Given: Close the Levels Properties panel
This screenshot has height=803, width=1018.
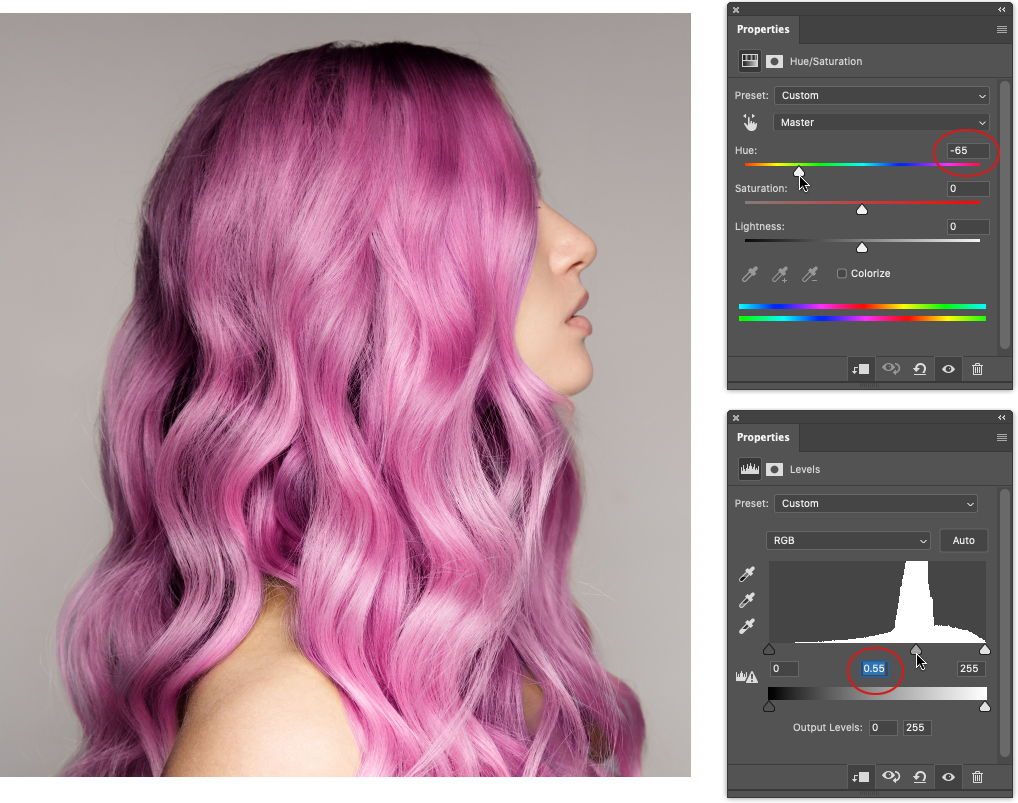Looking at the screenshot, I should tap(736, 418).
